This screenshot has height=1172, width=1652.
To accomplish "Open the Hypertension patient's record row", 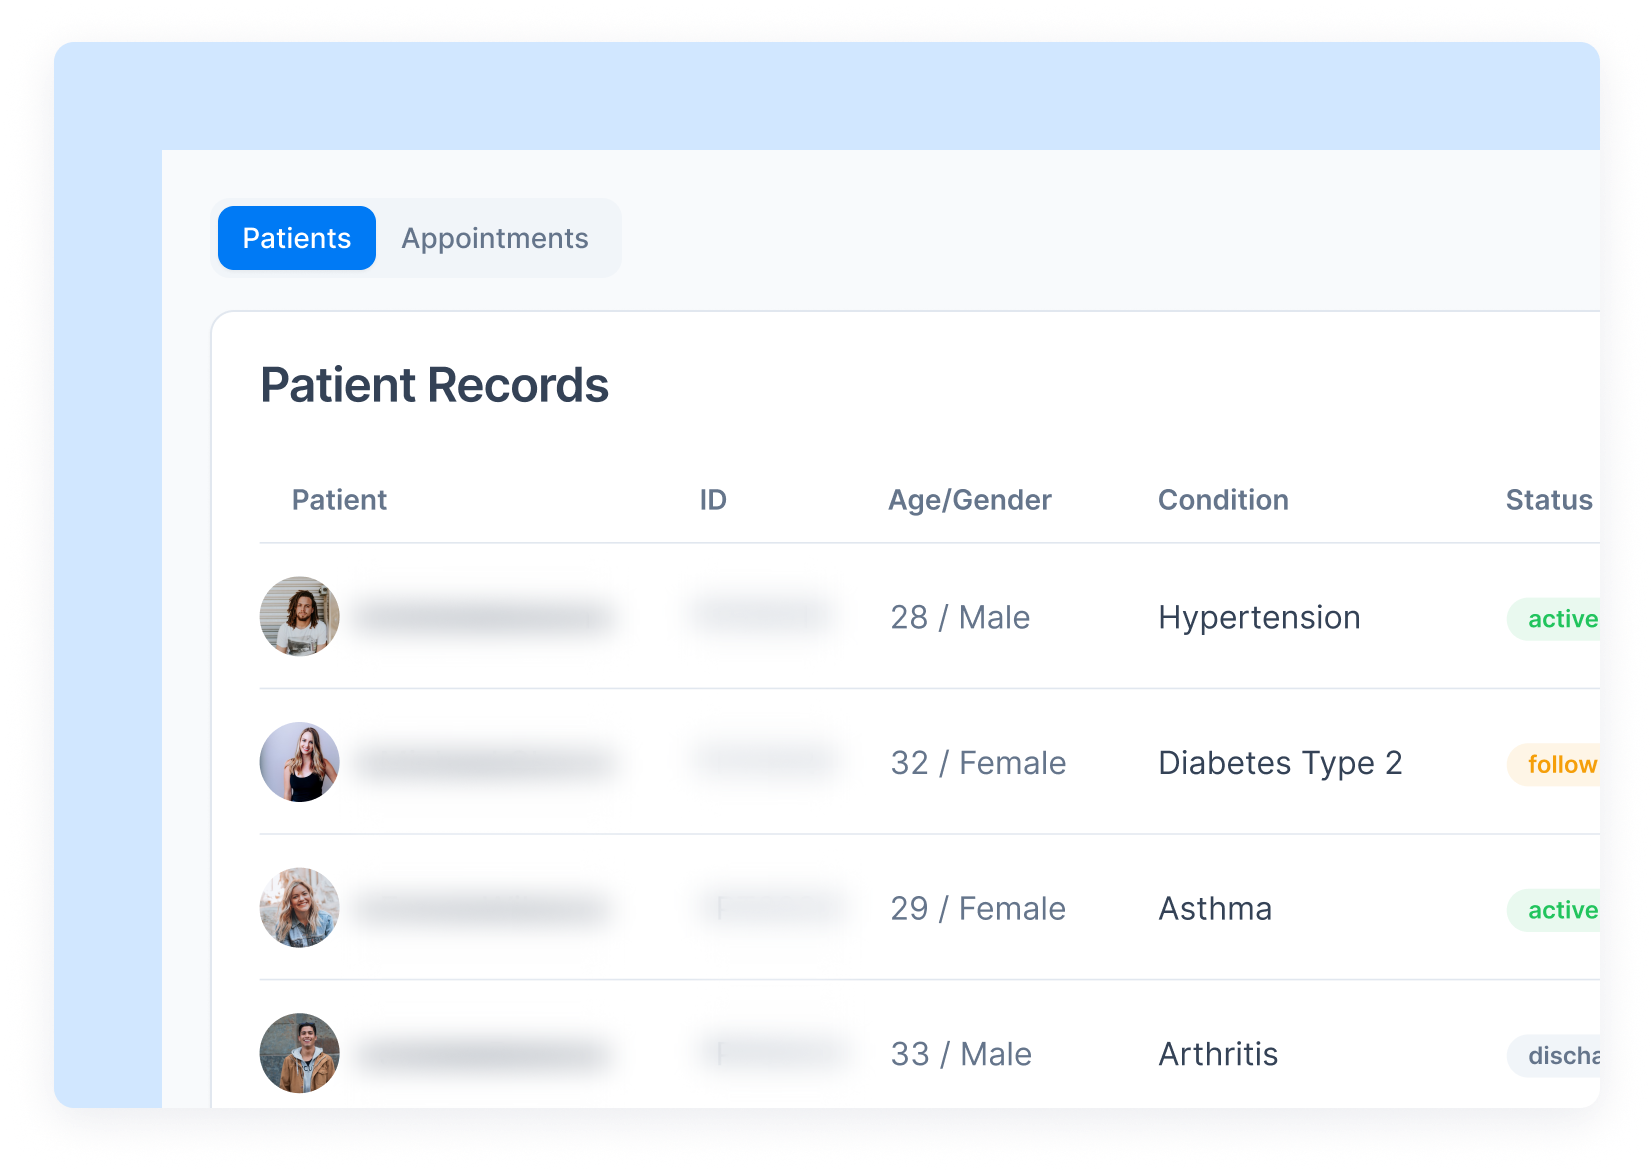I will 900,617.
